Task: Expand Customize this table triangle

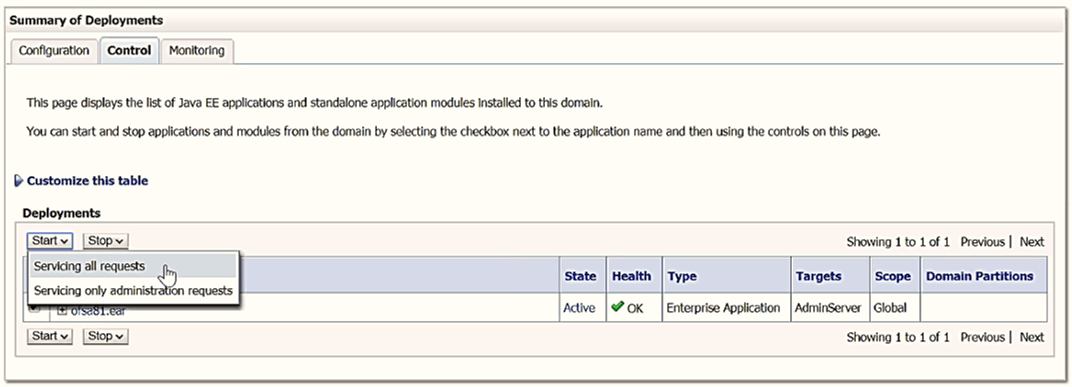Action: pos(18,181)
